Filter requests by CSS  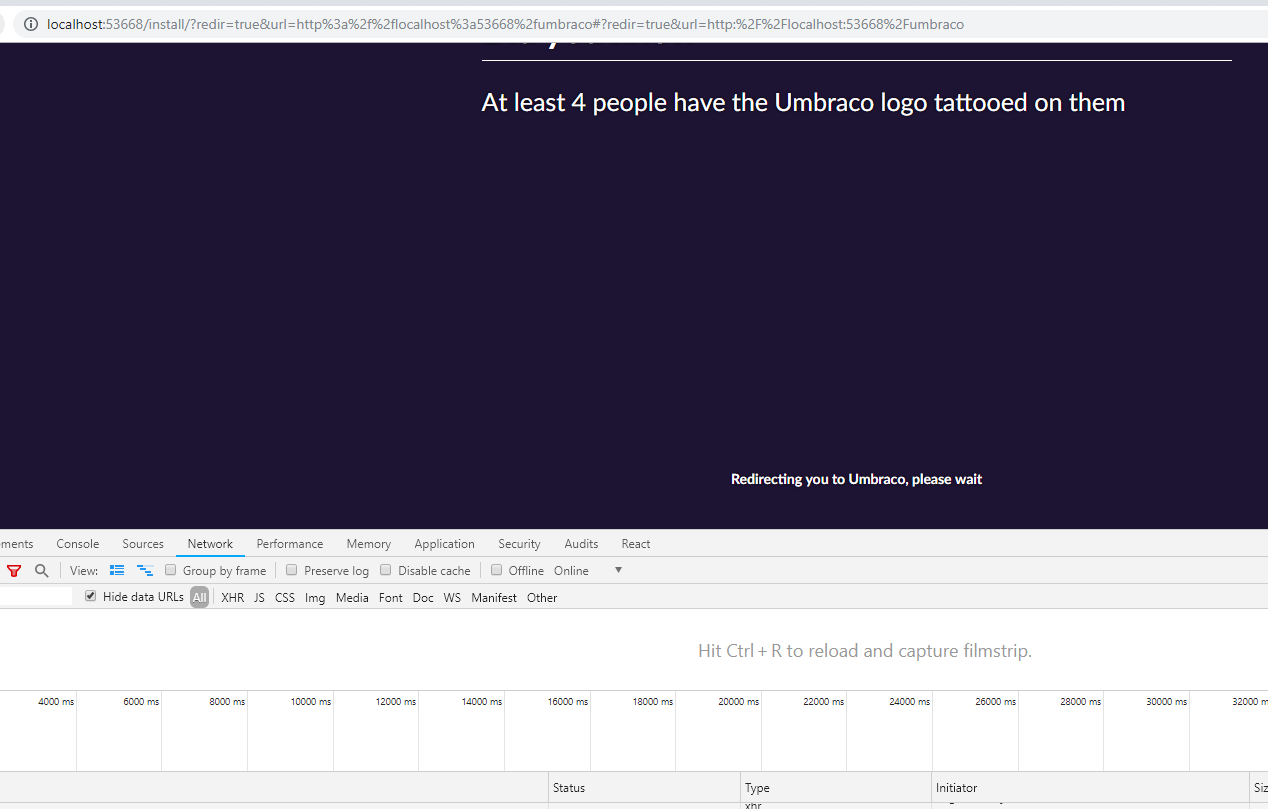tap(285, 598)
